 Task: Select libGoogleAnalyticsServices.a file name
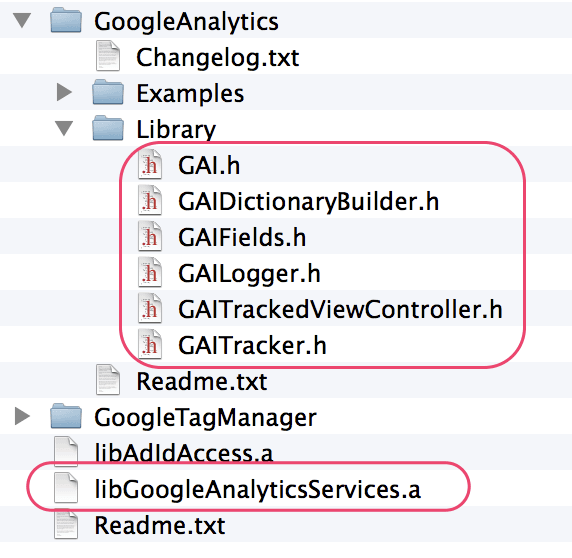[x=258, y=489]
